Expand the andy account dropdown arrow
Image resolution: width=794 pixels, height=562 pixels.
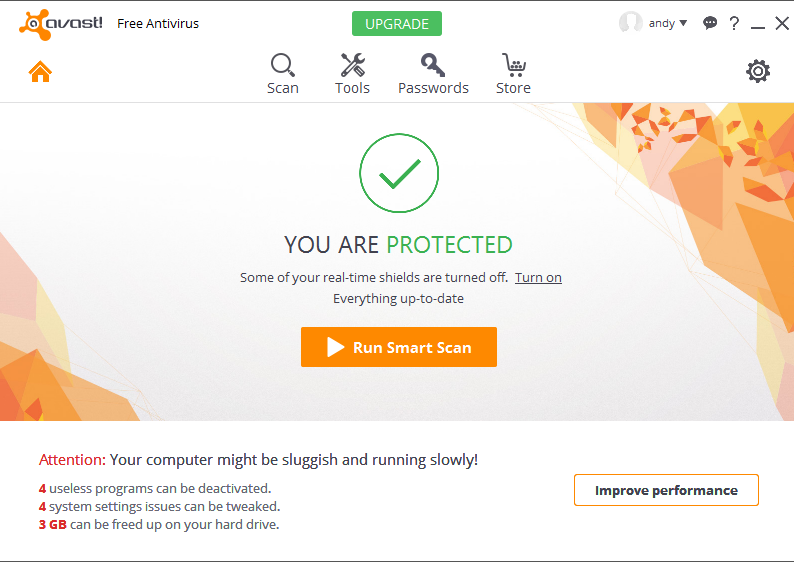[683, 23]
